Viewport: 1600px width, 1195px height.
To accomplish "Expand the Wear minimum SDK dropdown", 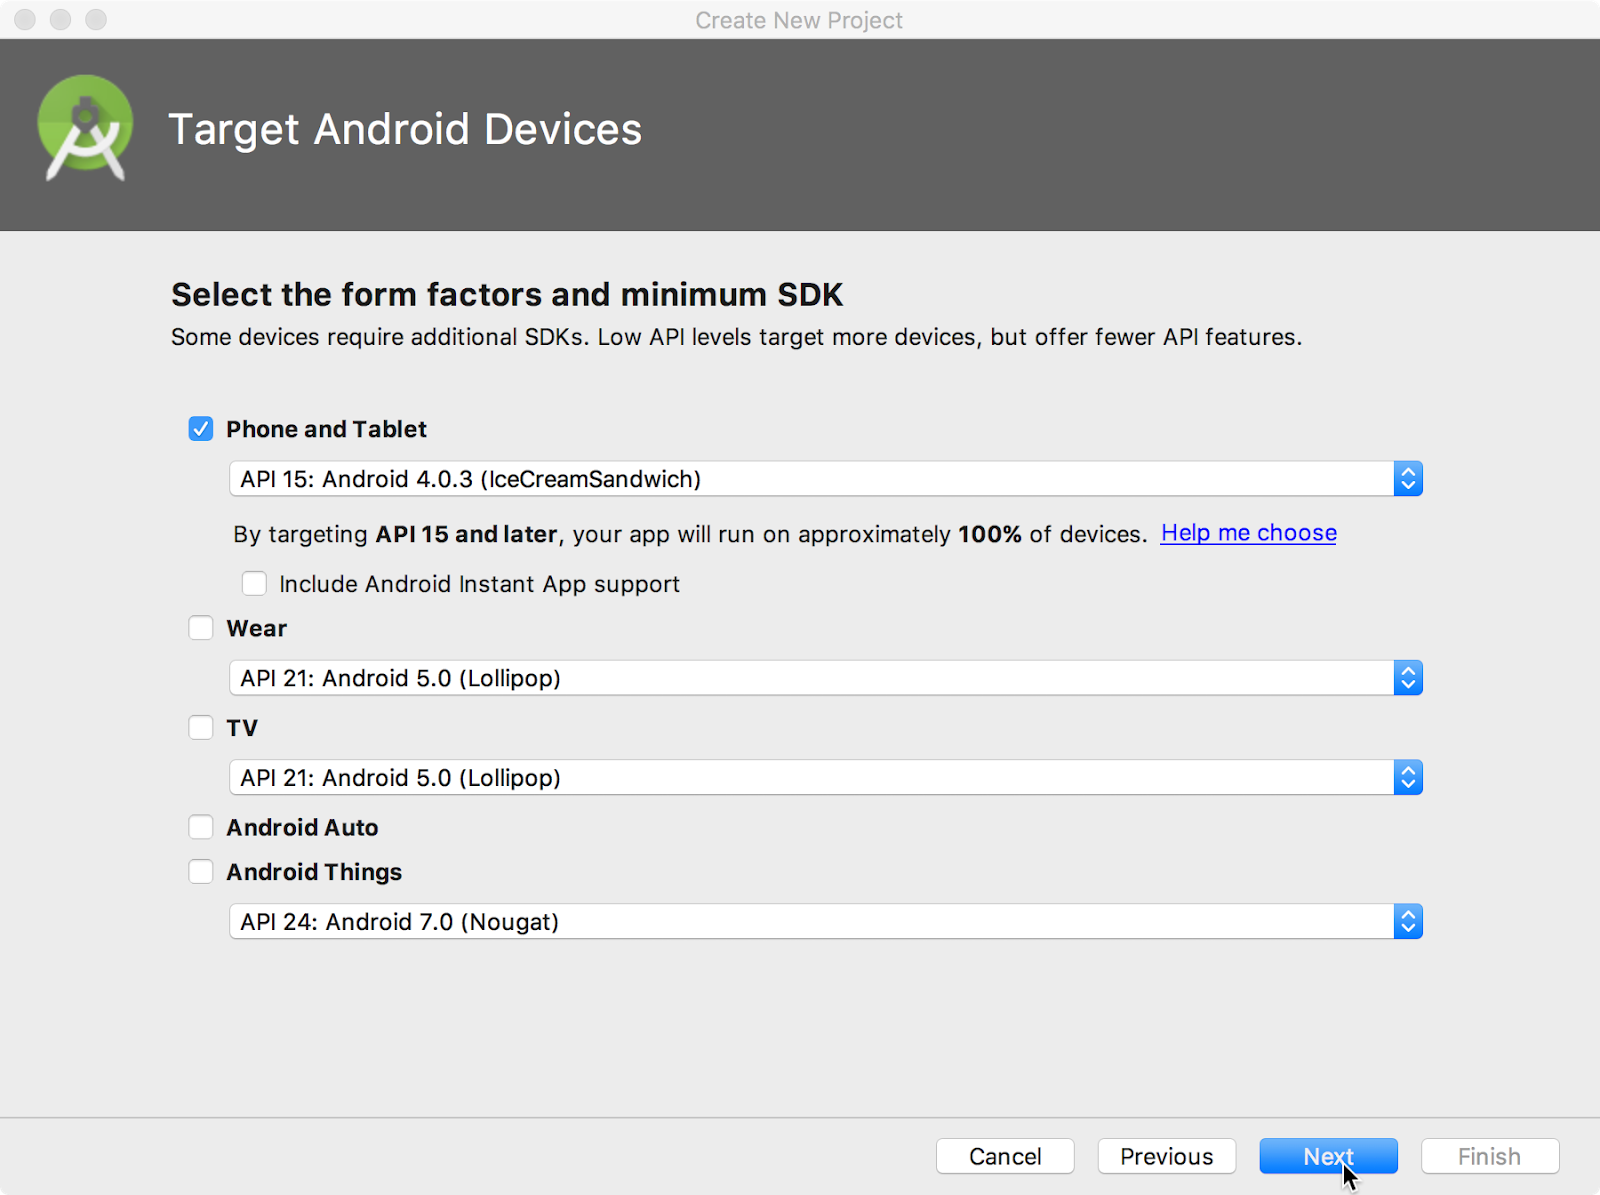I will [x=825, y=678].
